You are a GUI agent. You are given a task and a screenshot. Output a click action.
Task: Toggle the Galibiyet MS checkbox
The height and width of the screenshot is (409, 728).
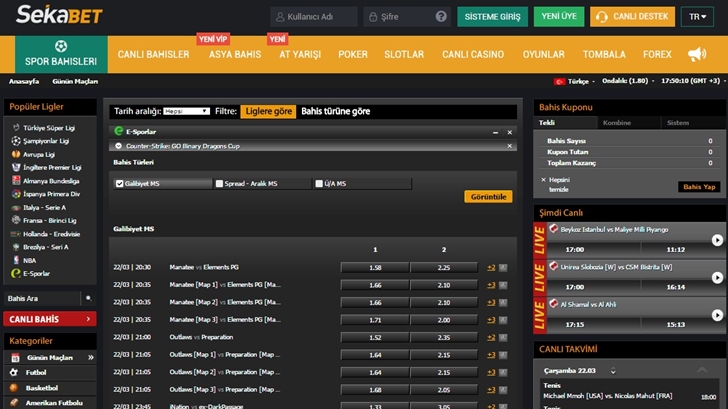coord(119,184)
